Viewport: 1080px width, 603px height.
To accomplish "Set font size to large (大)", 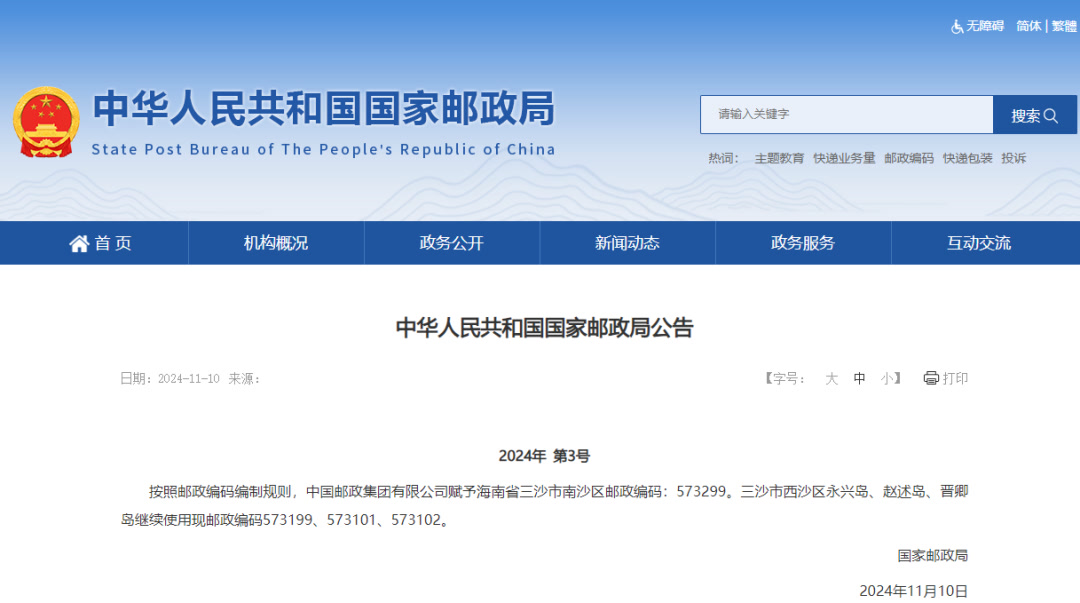I will pyautogui.click(x=831, y=379).
